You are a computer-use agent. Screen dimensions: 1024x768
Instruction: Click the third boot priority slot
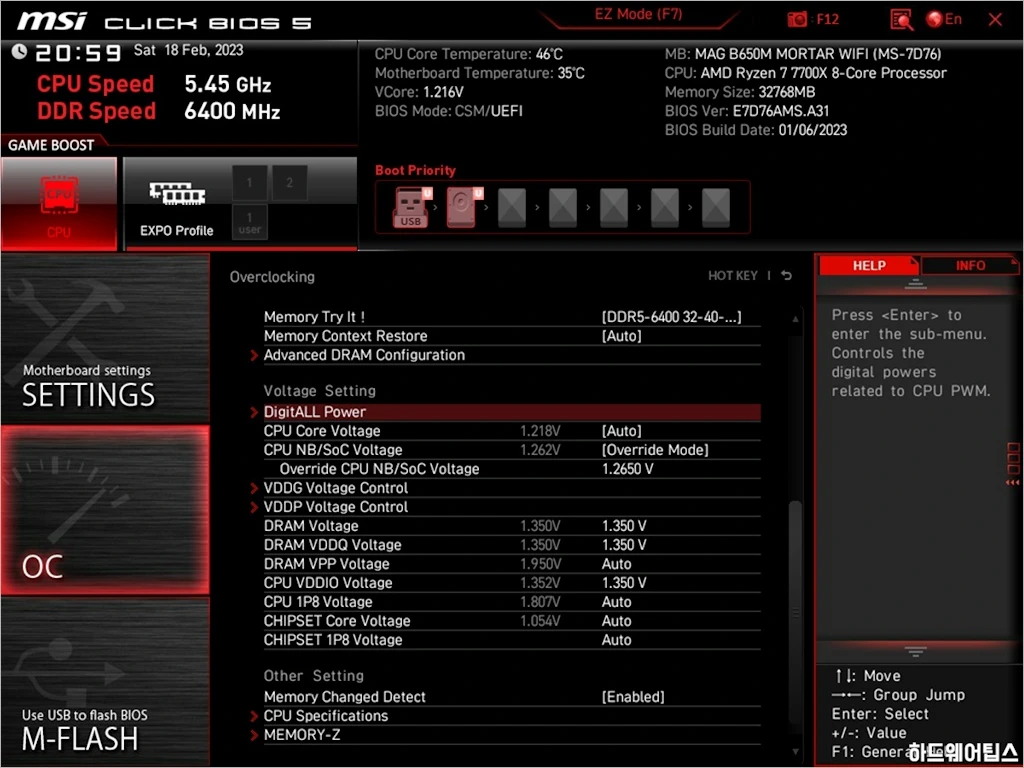tap(512, 208)
